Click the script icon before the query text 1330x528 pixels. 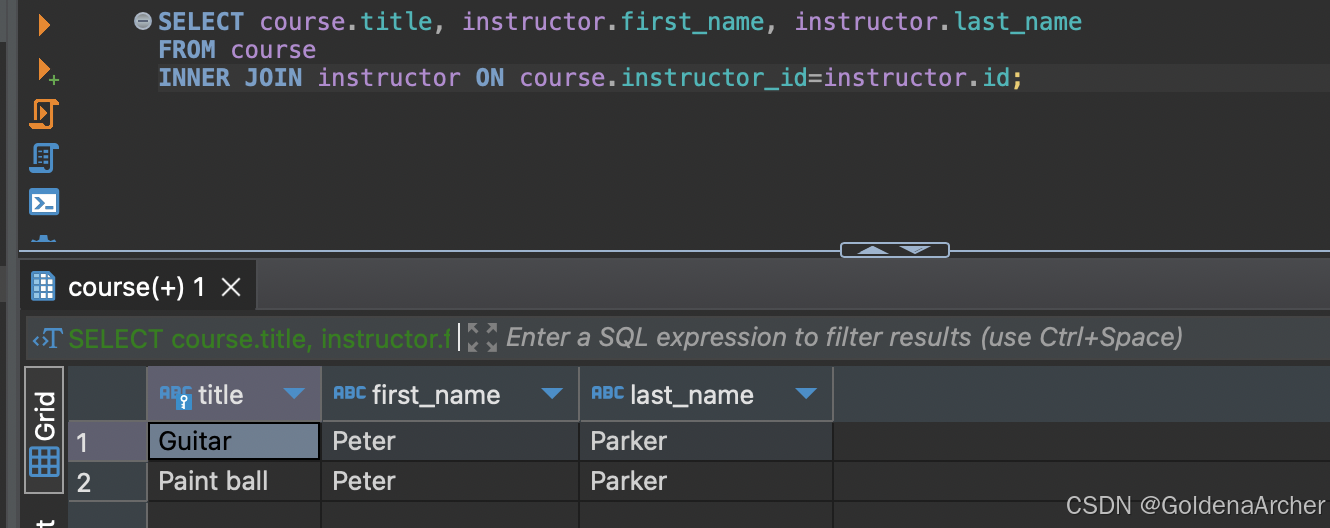tap(48, 338)
